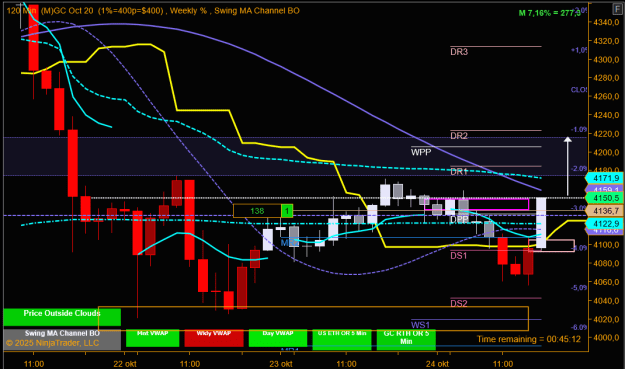Screen dimensions: 625x369
Task: Click the Day VWAP green indicator box
Action: point(278,338)
